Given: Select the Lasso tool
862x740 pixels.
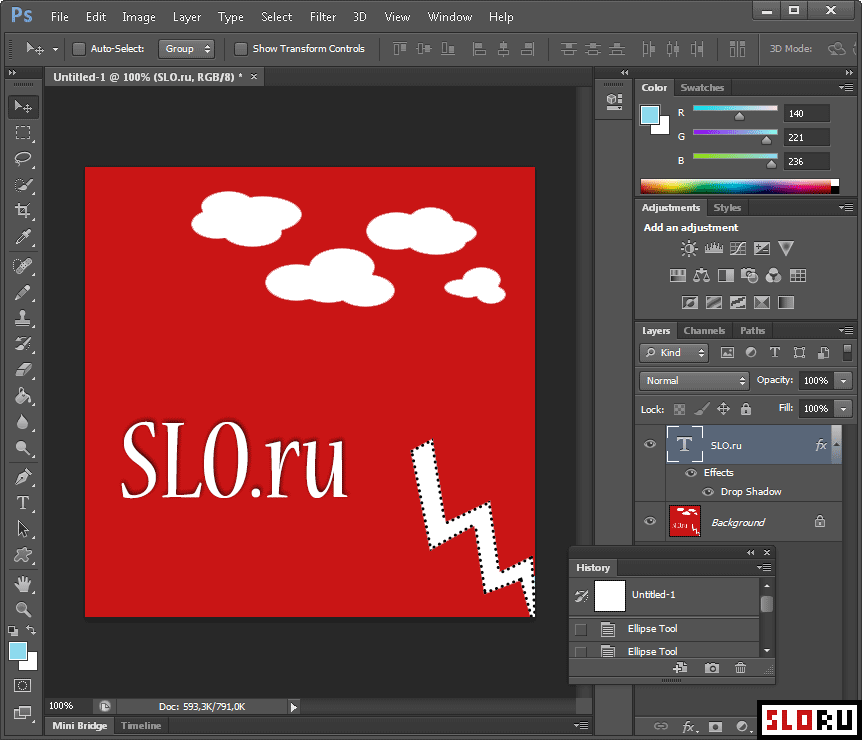Looking at the screenshot, I should 23,159.
